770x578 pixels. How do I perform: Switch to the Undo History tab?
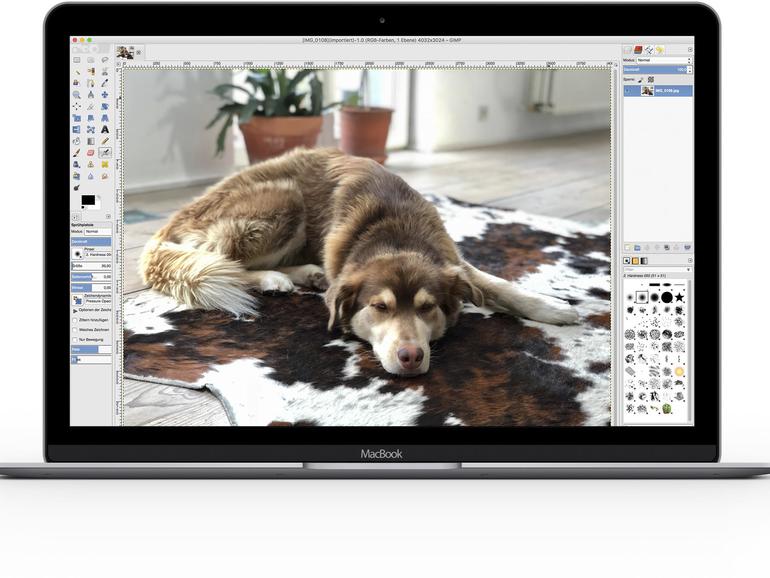660,50
